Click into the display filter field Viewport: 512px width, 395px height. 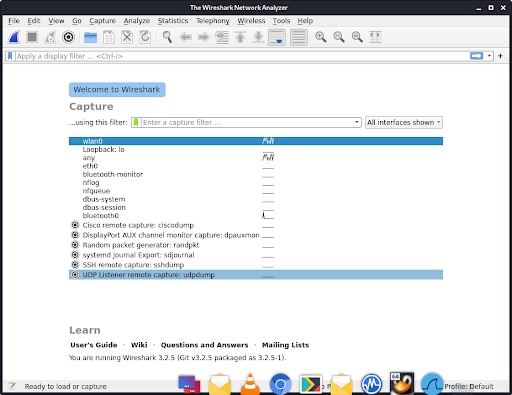[242, 56]
